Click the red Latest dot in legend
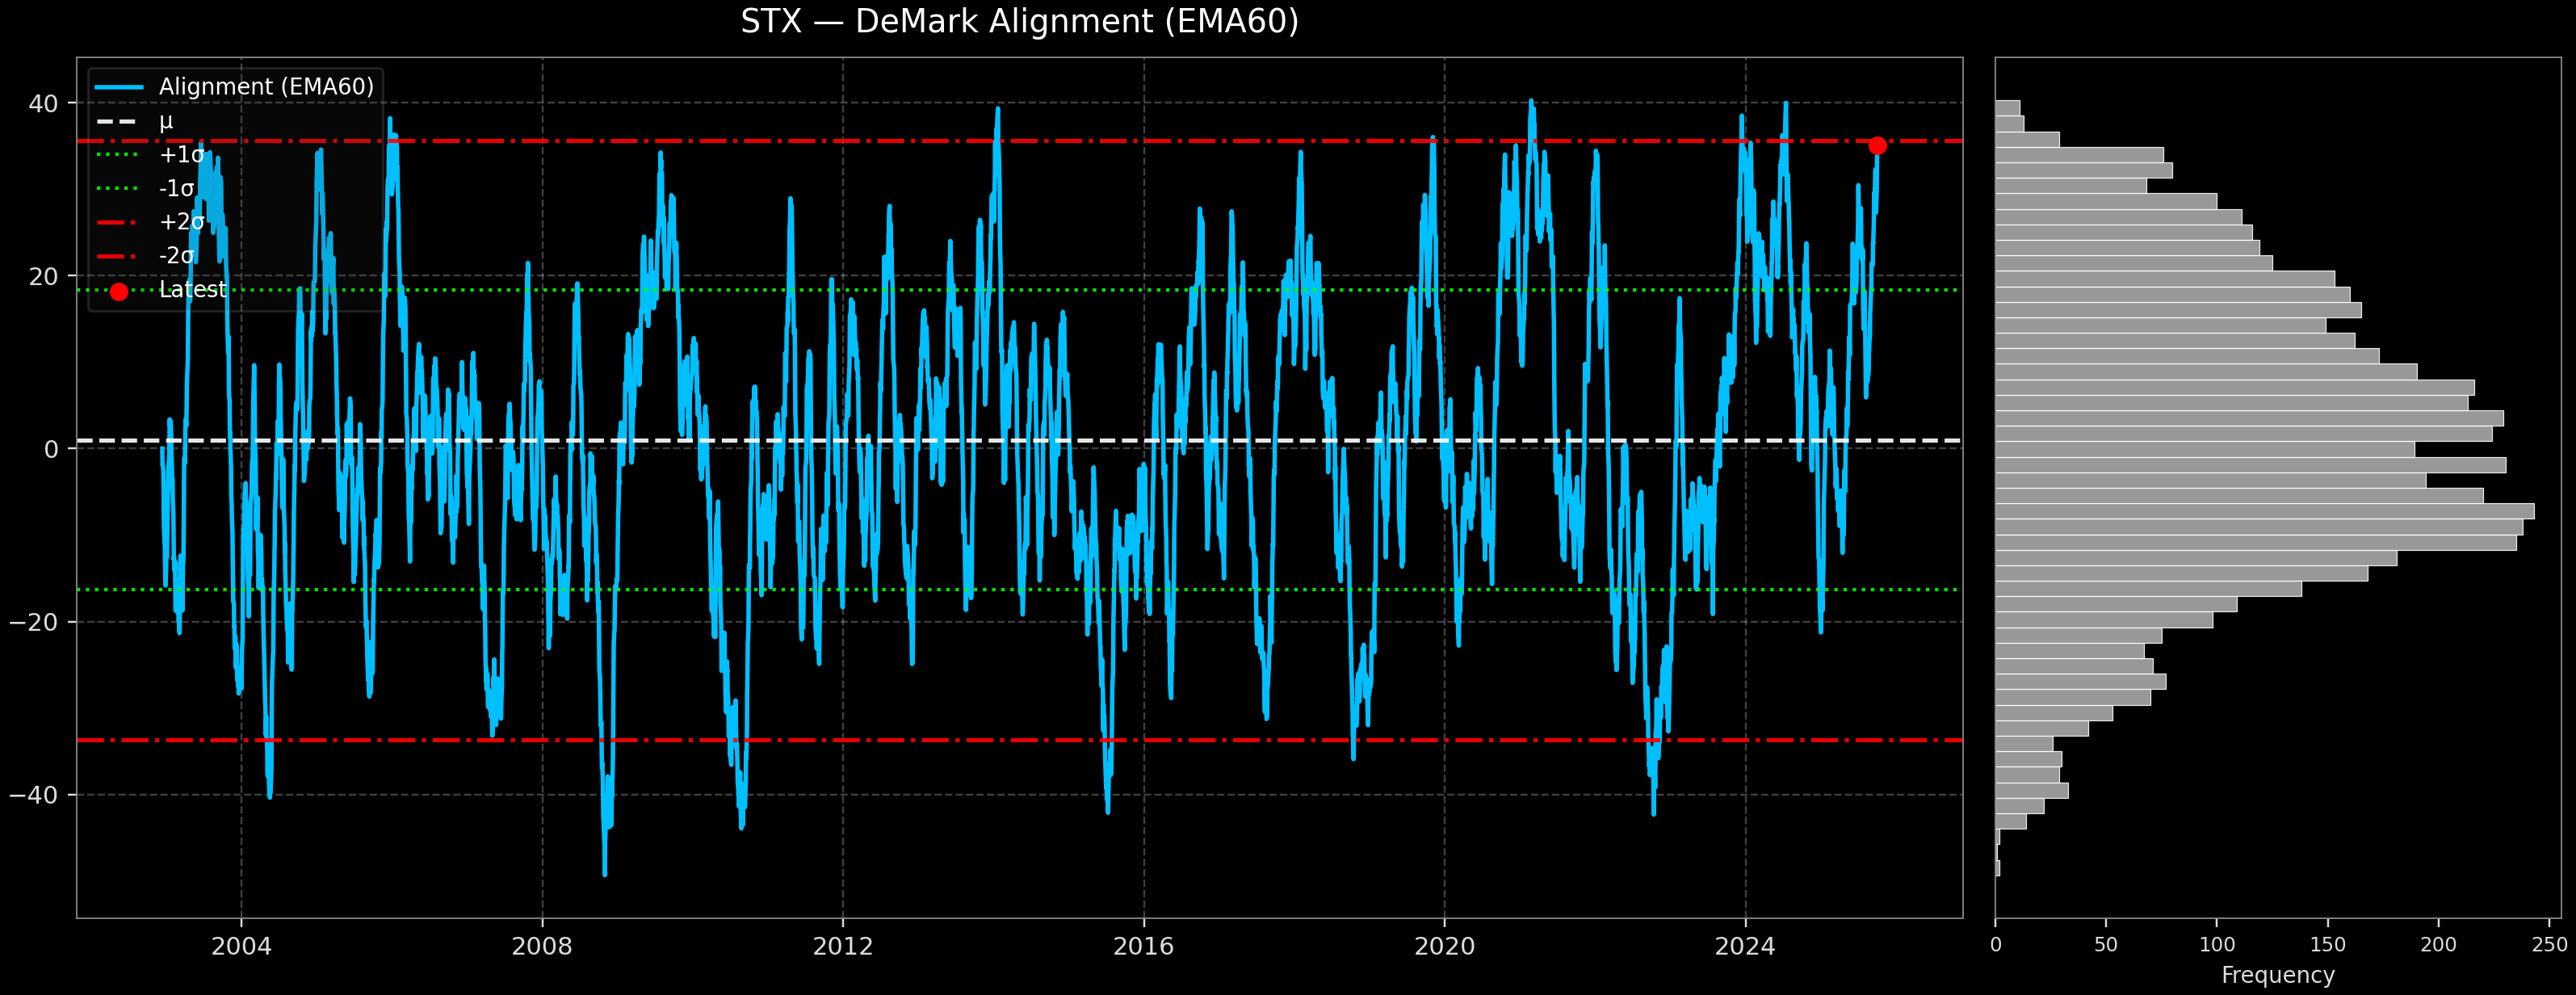The height and width of the screenshot is (995, 2576). [x=119, y=292]
